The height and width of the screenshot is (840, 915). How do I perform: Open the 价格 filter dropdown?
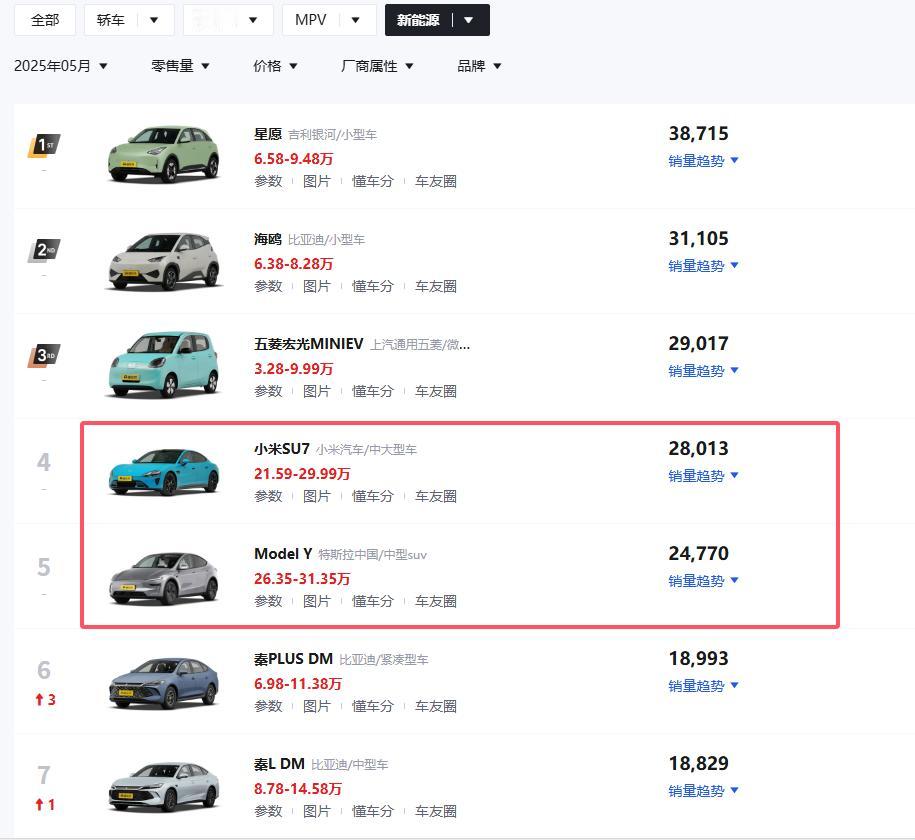275,66
